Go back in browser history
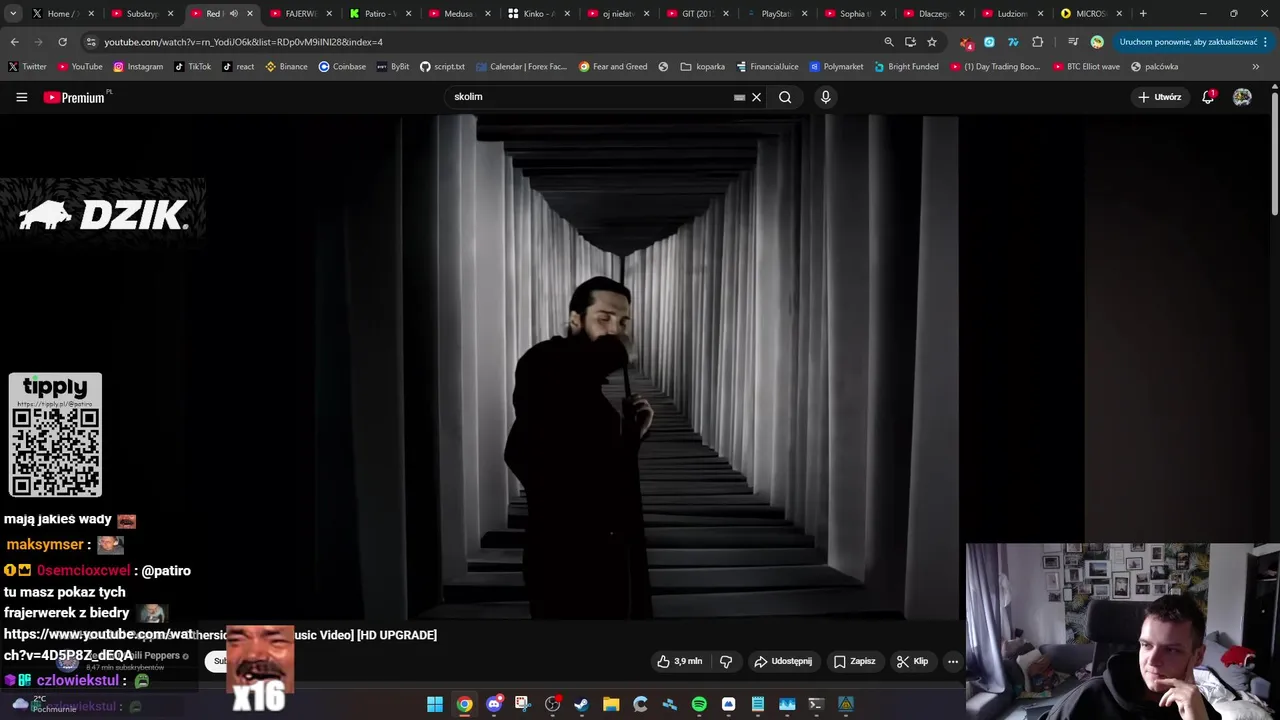 (15, 42)
